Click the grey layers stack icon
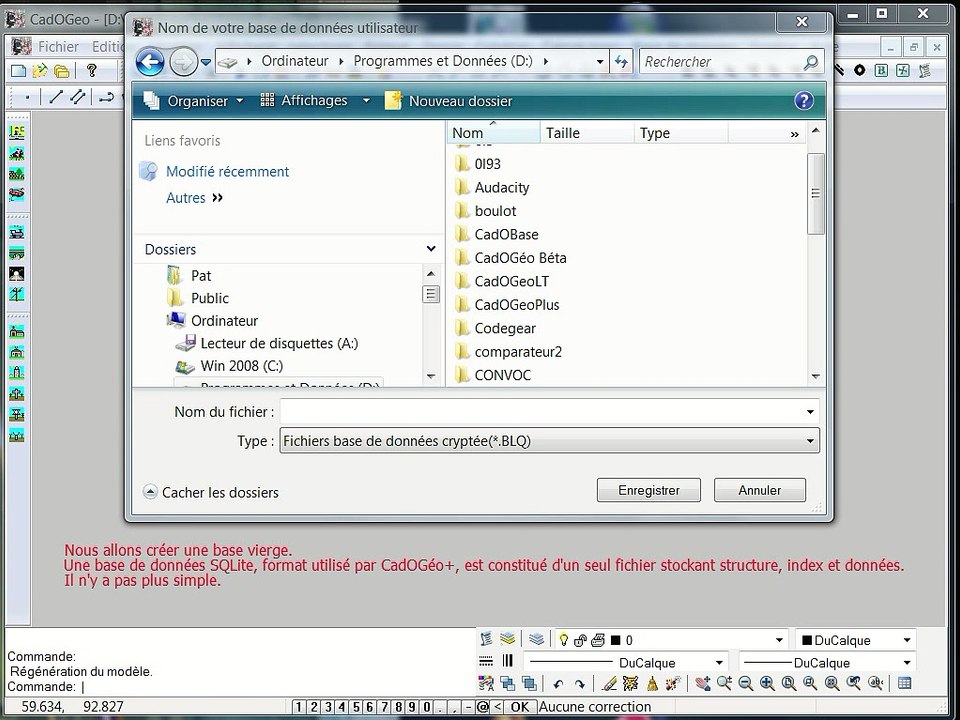960x720 pixels. tap(536, 639)
